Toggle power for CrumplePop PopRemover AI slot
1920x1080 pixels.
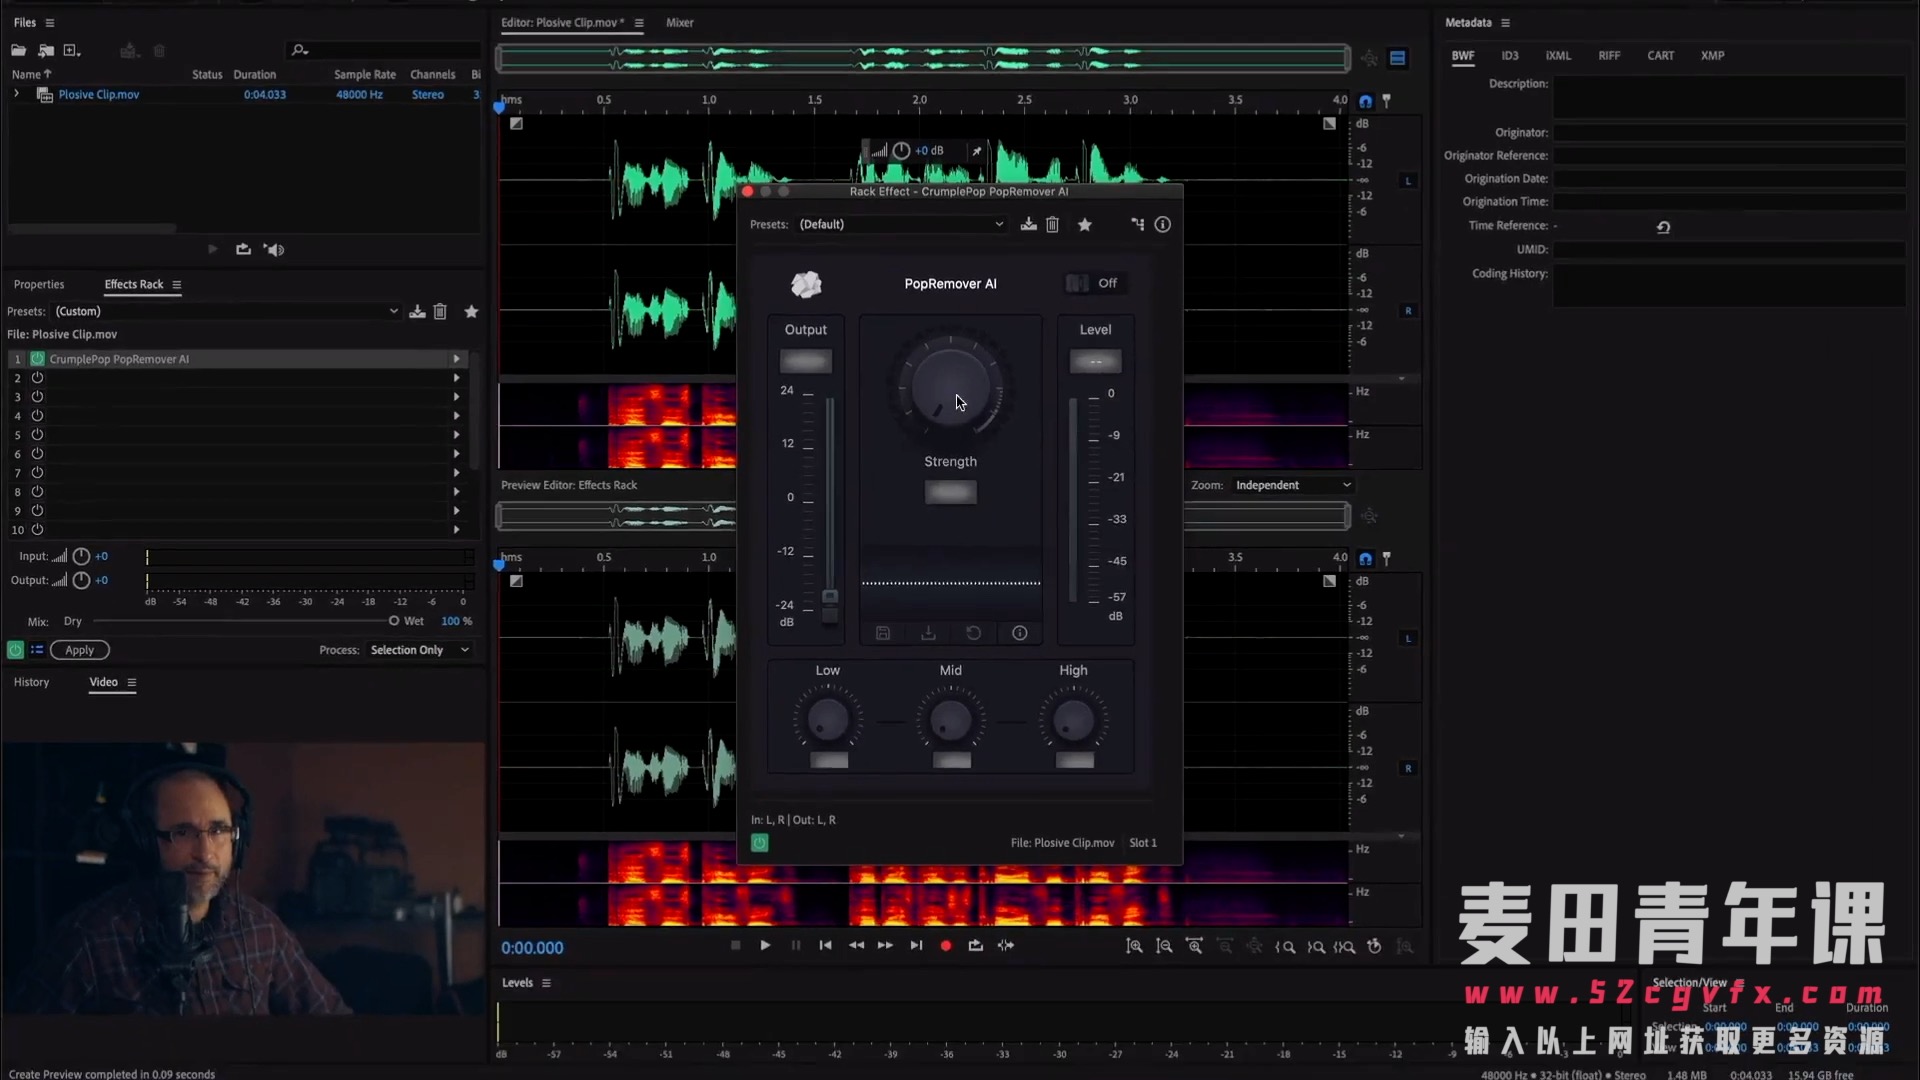point(37,359)
